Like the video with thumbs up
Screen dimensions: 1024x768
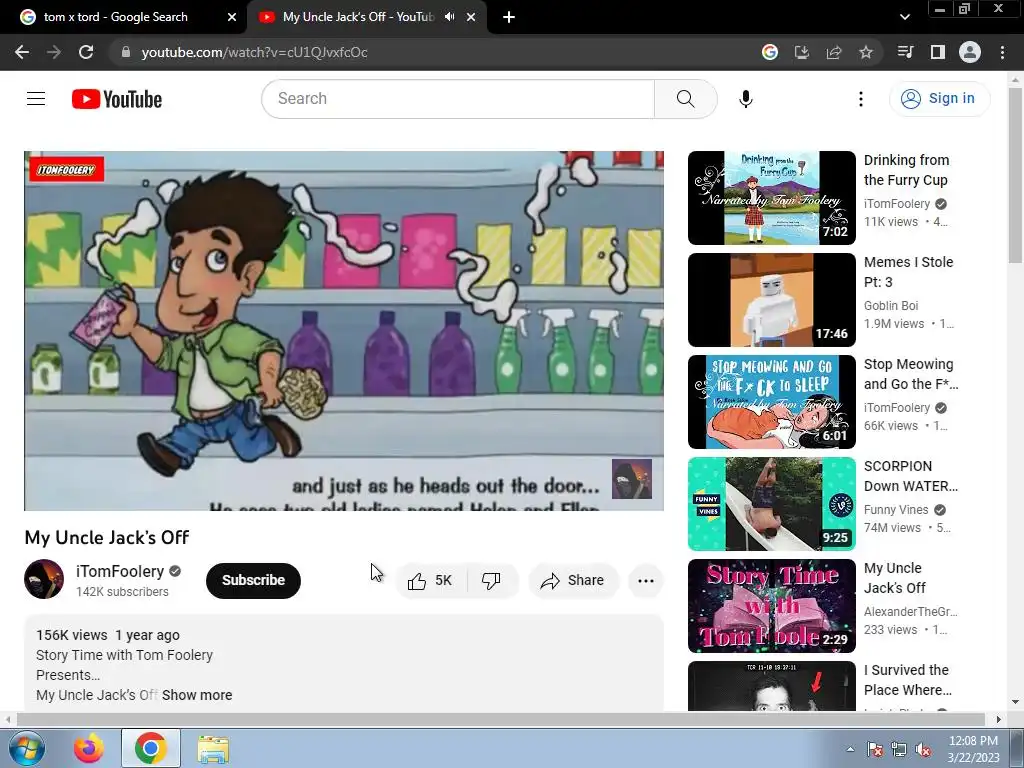click(x=430, y=581)
